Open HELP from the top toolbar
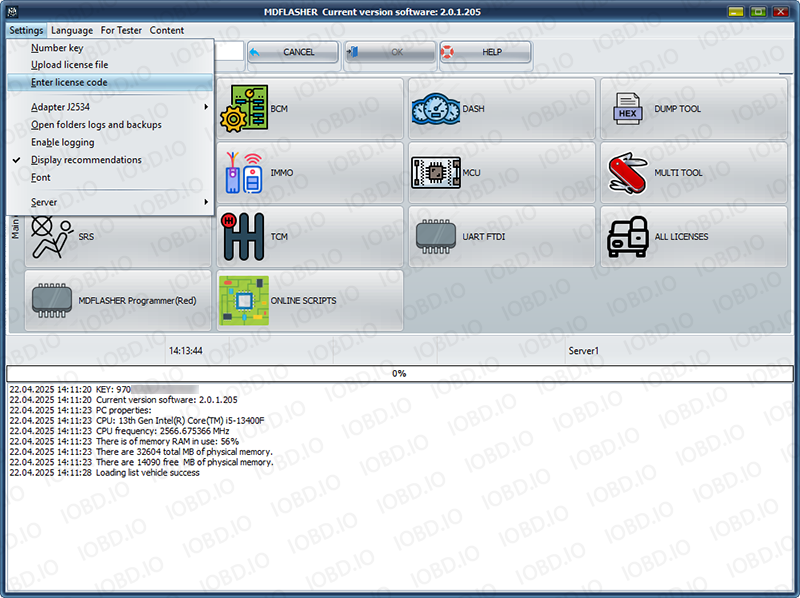The width and height of the screenshot is (800, 598). coord(486,51)
